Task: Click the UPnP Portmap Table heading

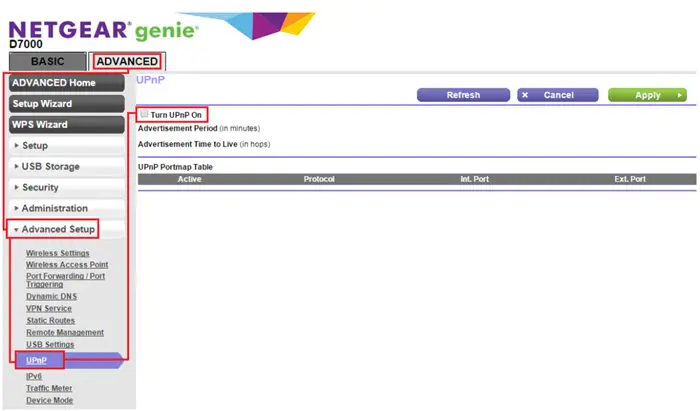Action: coord(175,167)
